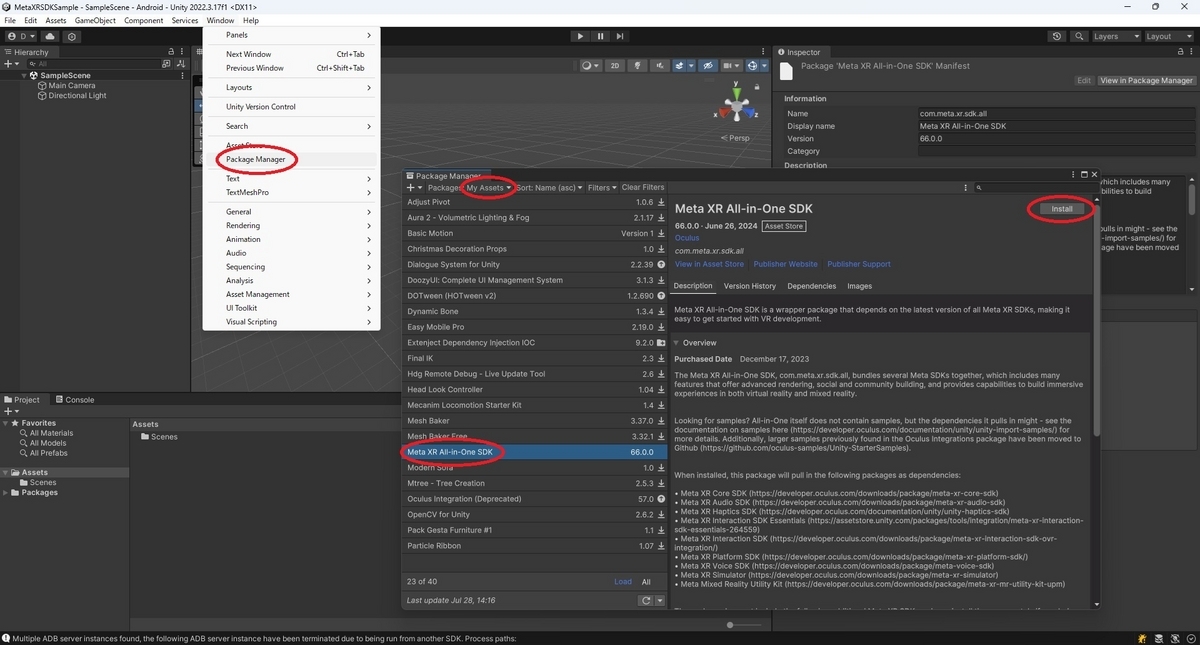This screenshot has height=645, width=1200.
Task: Open the scene draw mode dropdown
Action: coord(590,66)
